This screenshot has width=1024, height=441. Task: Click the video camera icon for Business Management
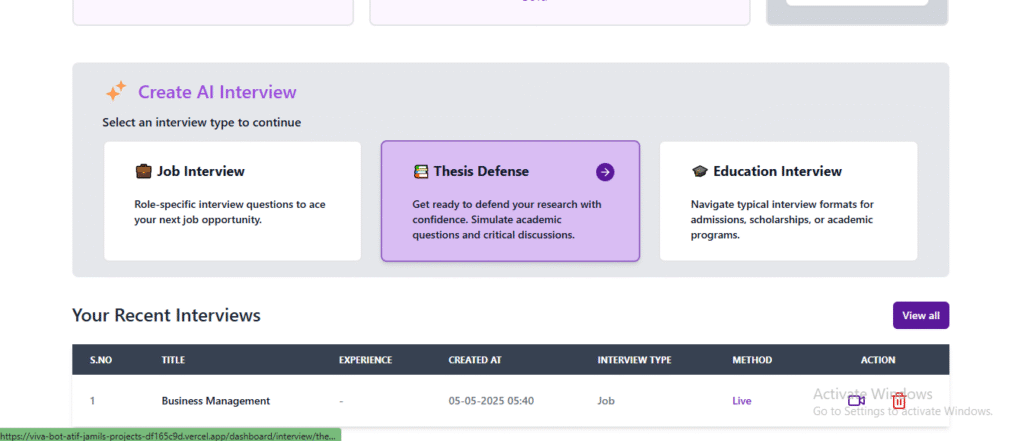855,401
